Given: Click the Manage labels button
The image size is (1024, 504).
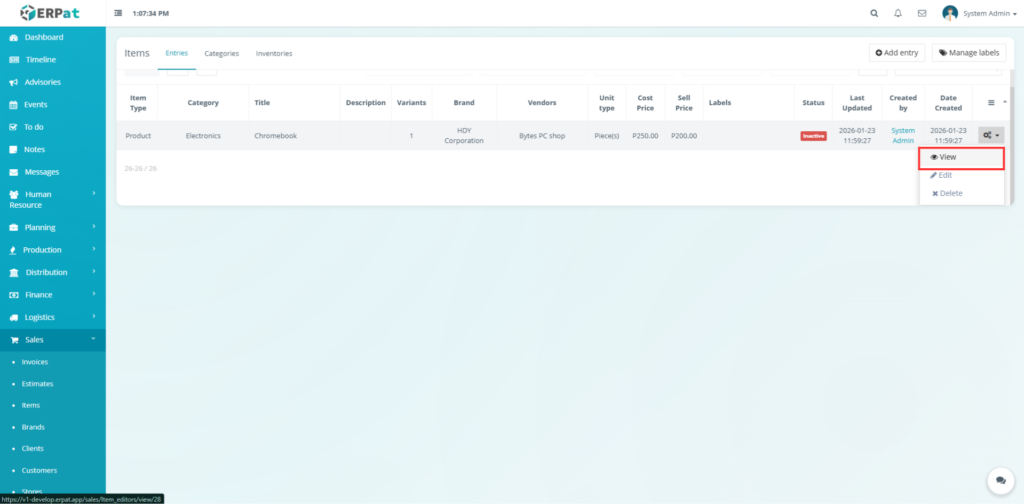Looking at the screenshot, I should (968, 53).
